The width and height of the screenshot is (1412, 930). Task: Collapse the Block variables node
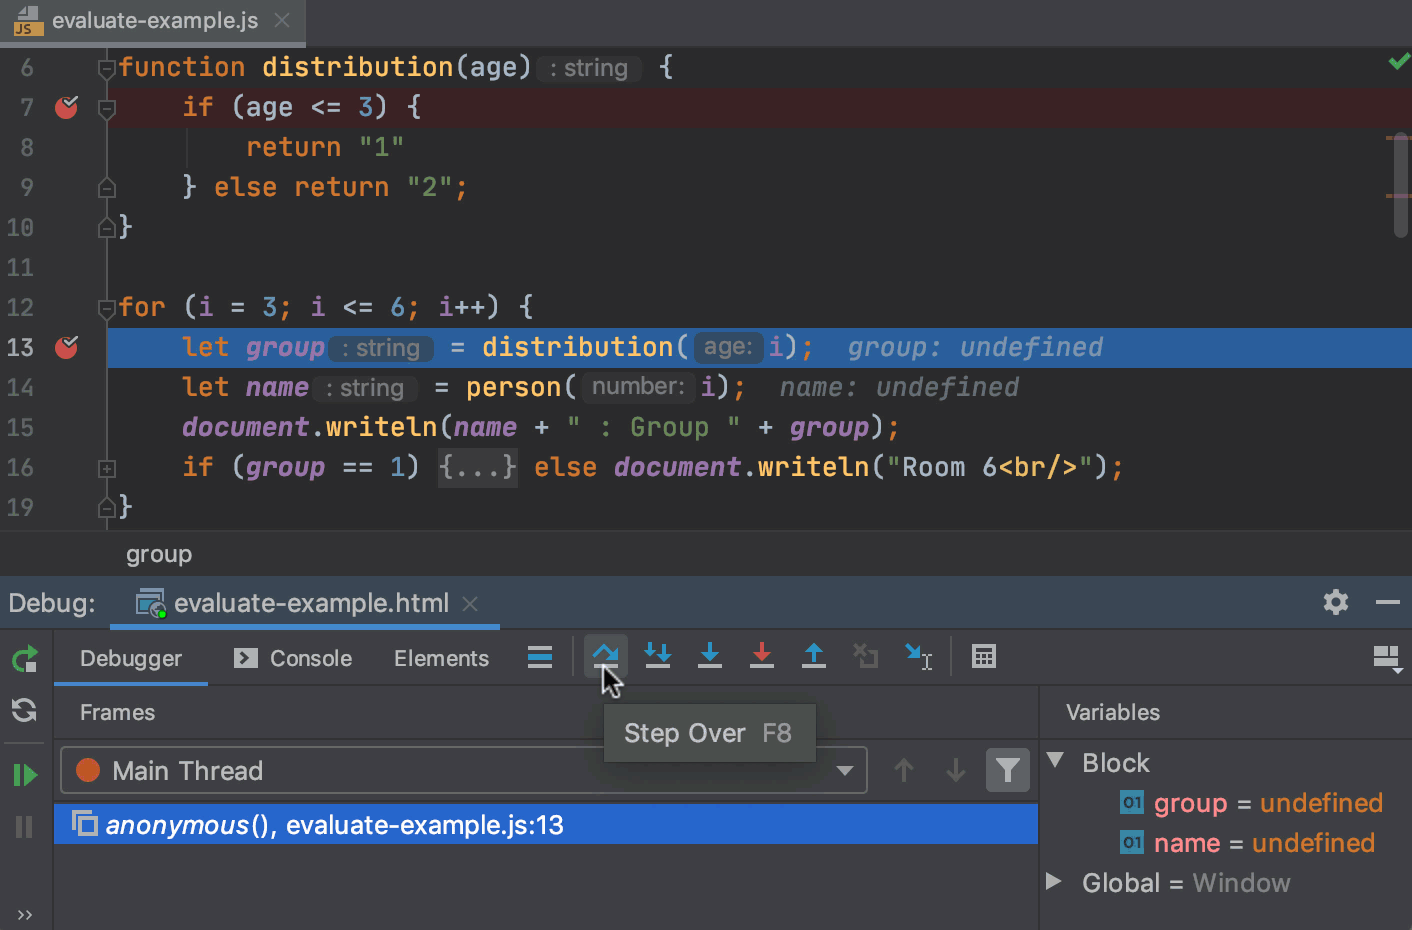1055,760
